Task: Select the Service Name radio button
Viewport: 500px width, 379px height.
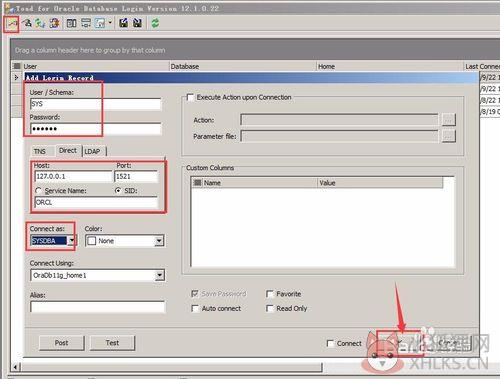Action: [38, 191]
